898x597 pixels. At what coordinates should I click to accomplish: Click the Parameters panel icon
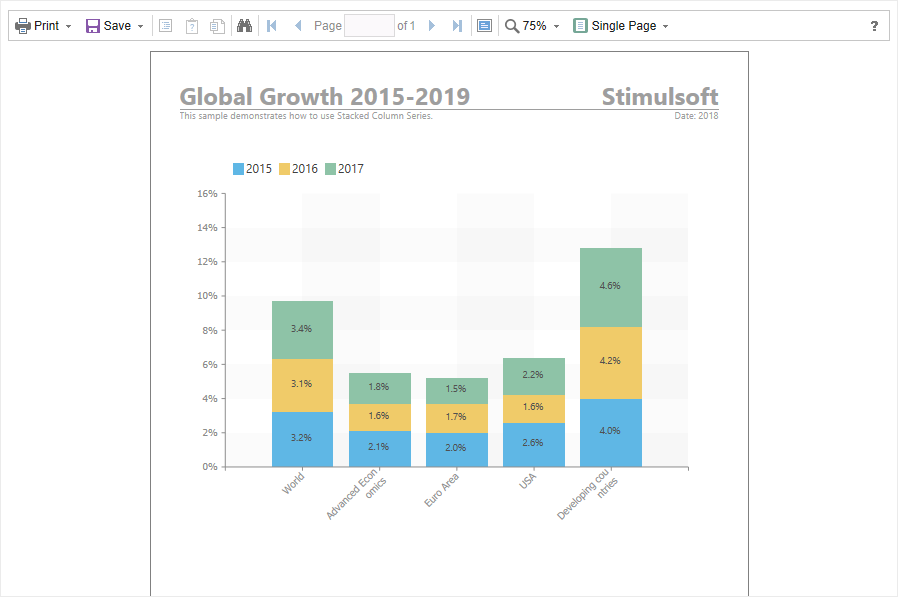click(x=192, y=26)
